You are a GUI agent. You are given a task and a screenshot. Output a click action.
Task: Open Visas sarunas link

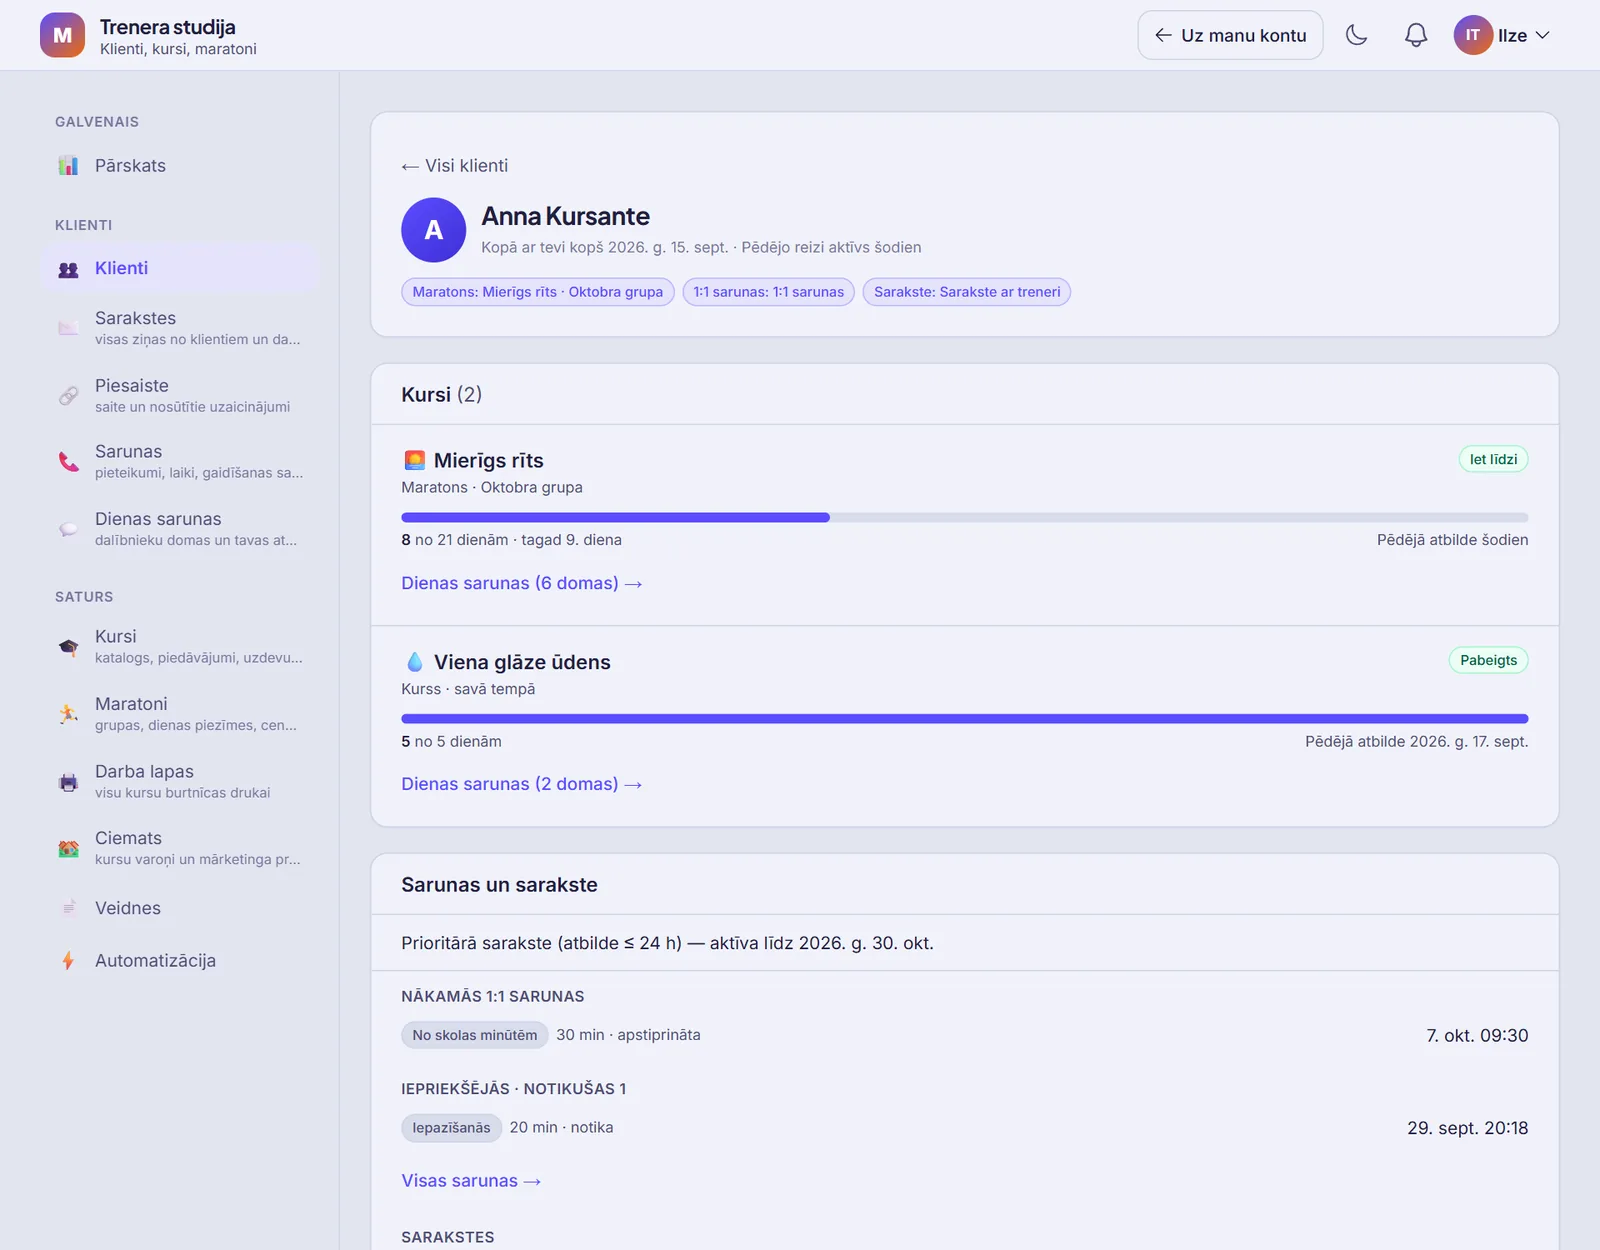click(x=471, y=1181)
